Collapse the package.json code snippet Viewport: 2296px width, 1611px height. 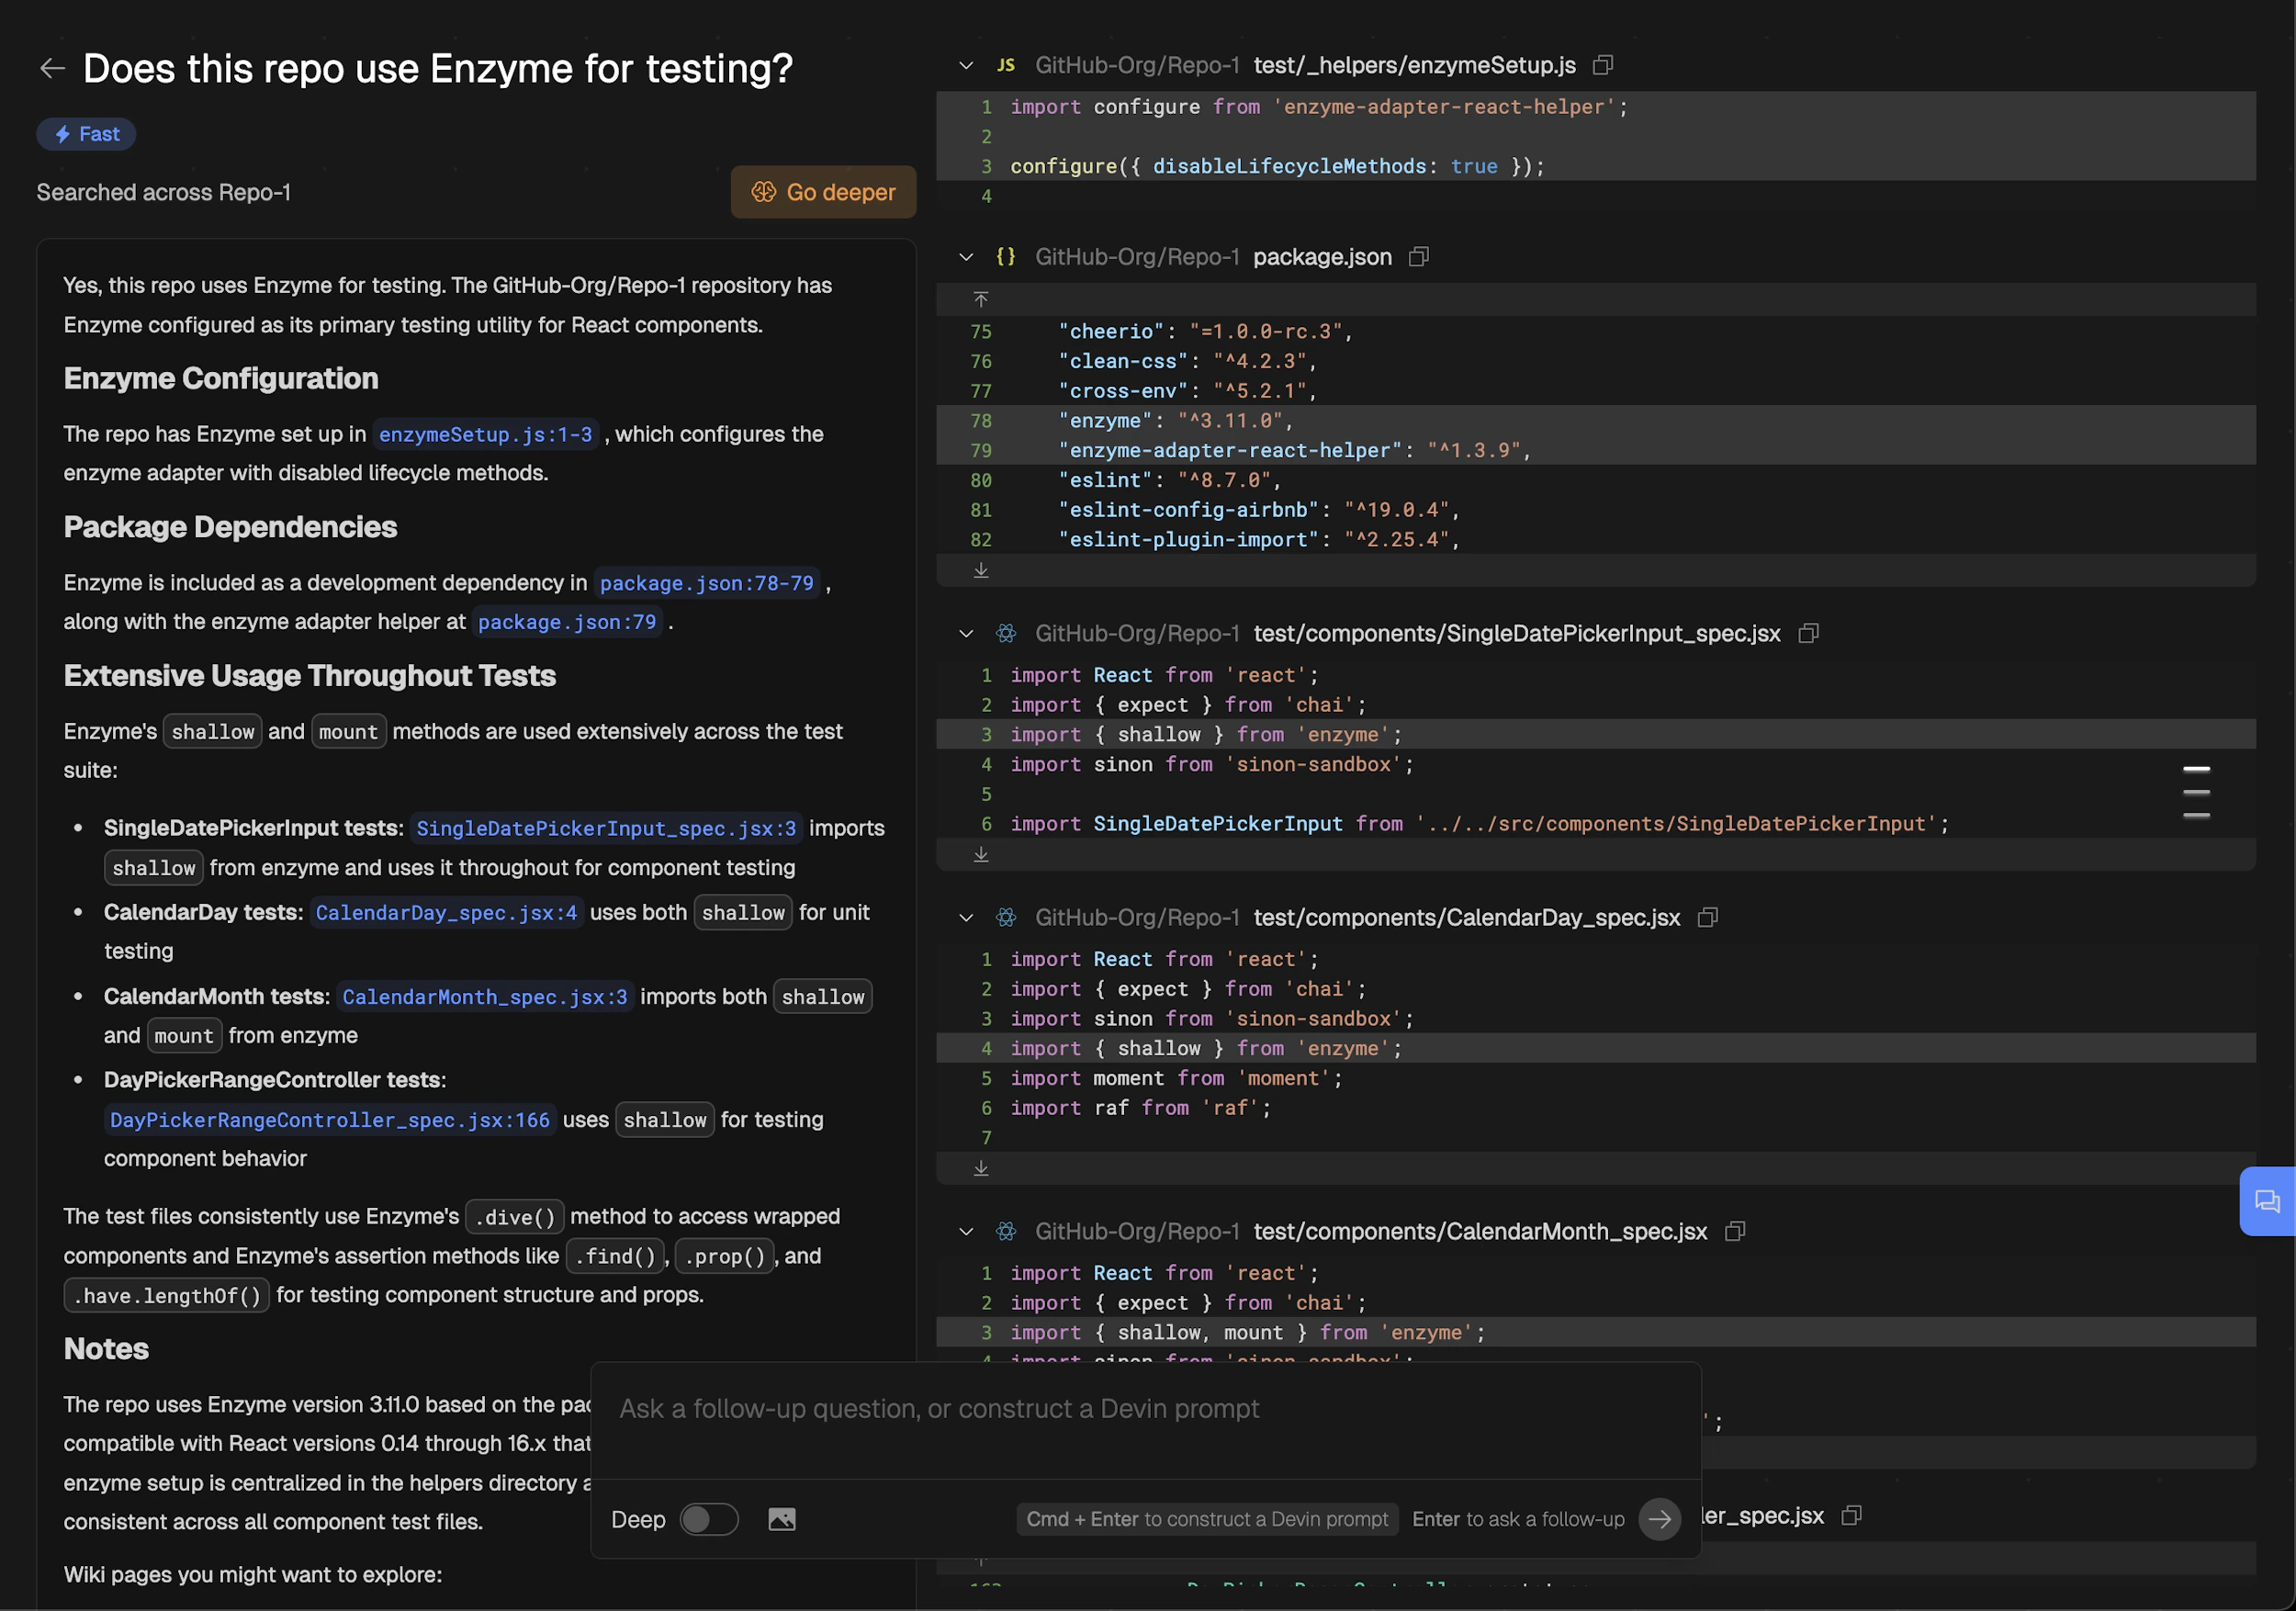[x=966, y=257]
